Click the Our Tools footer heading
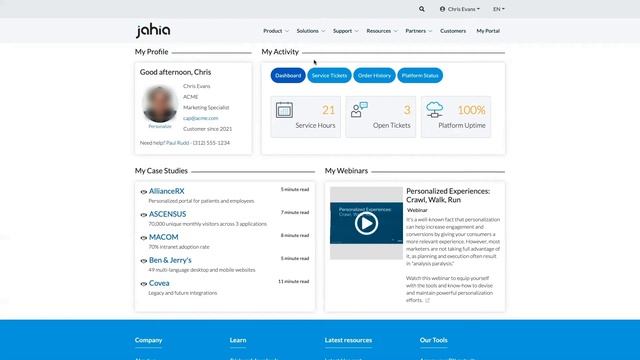This screenshot has width=640, height=360. coord(433,340)
